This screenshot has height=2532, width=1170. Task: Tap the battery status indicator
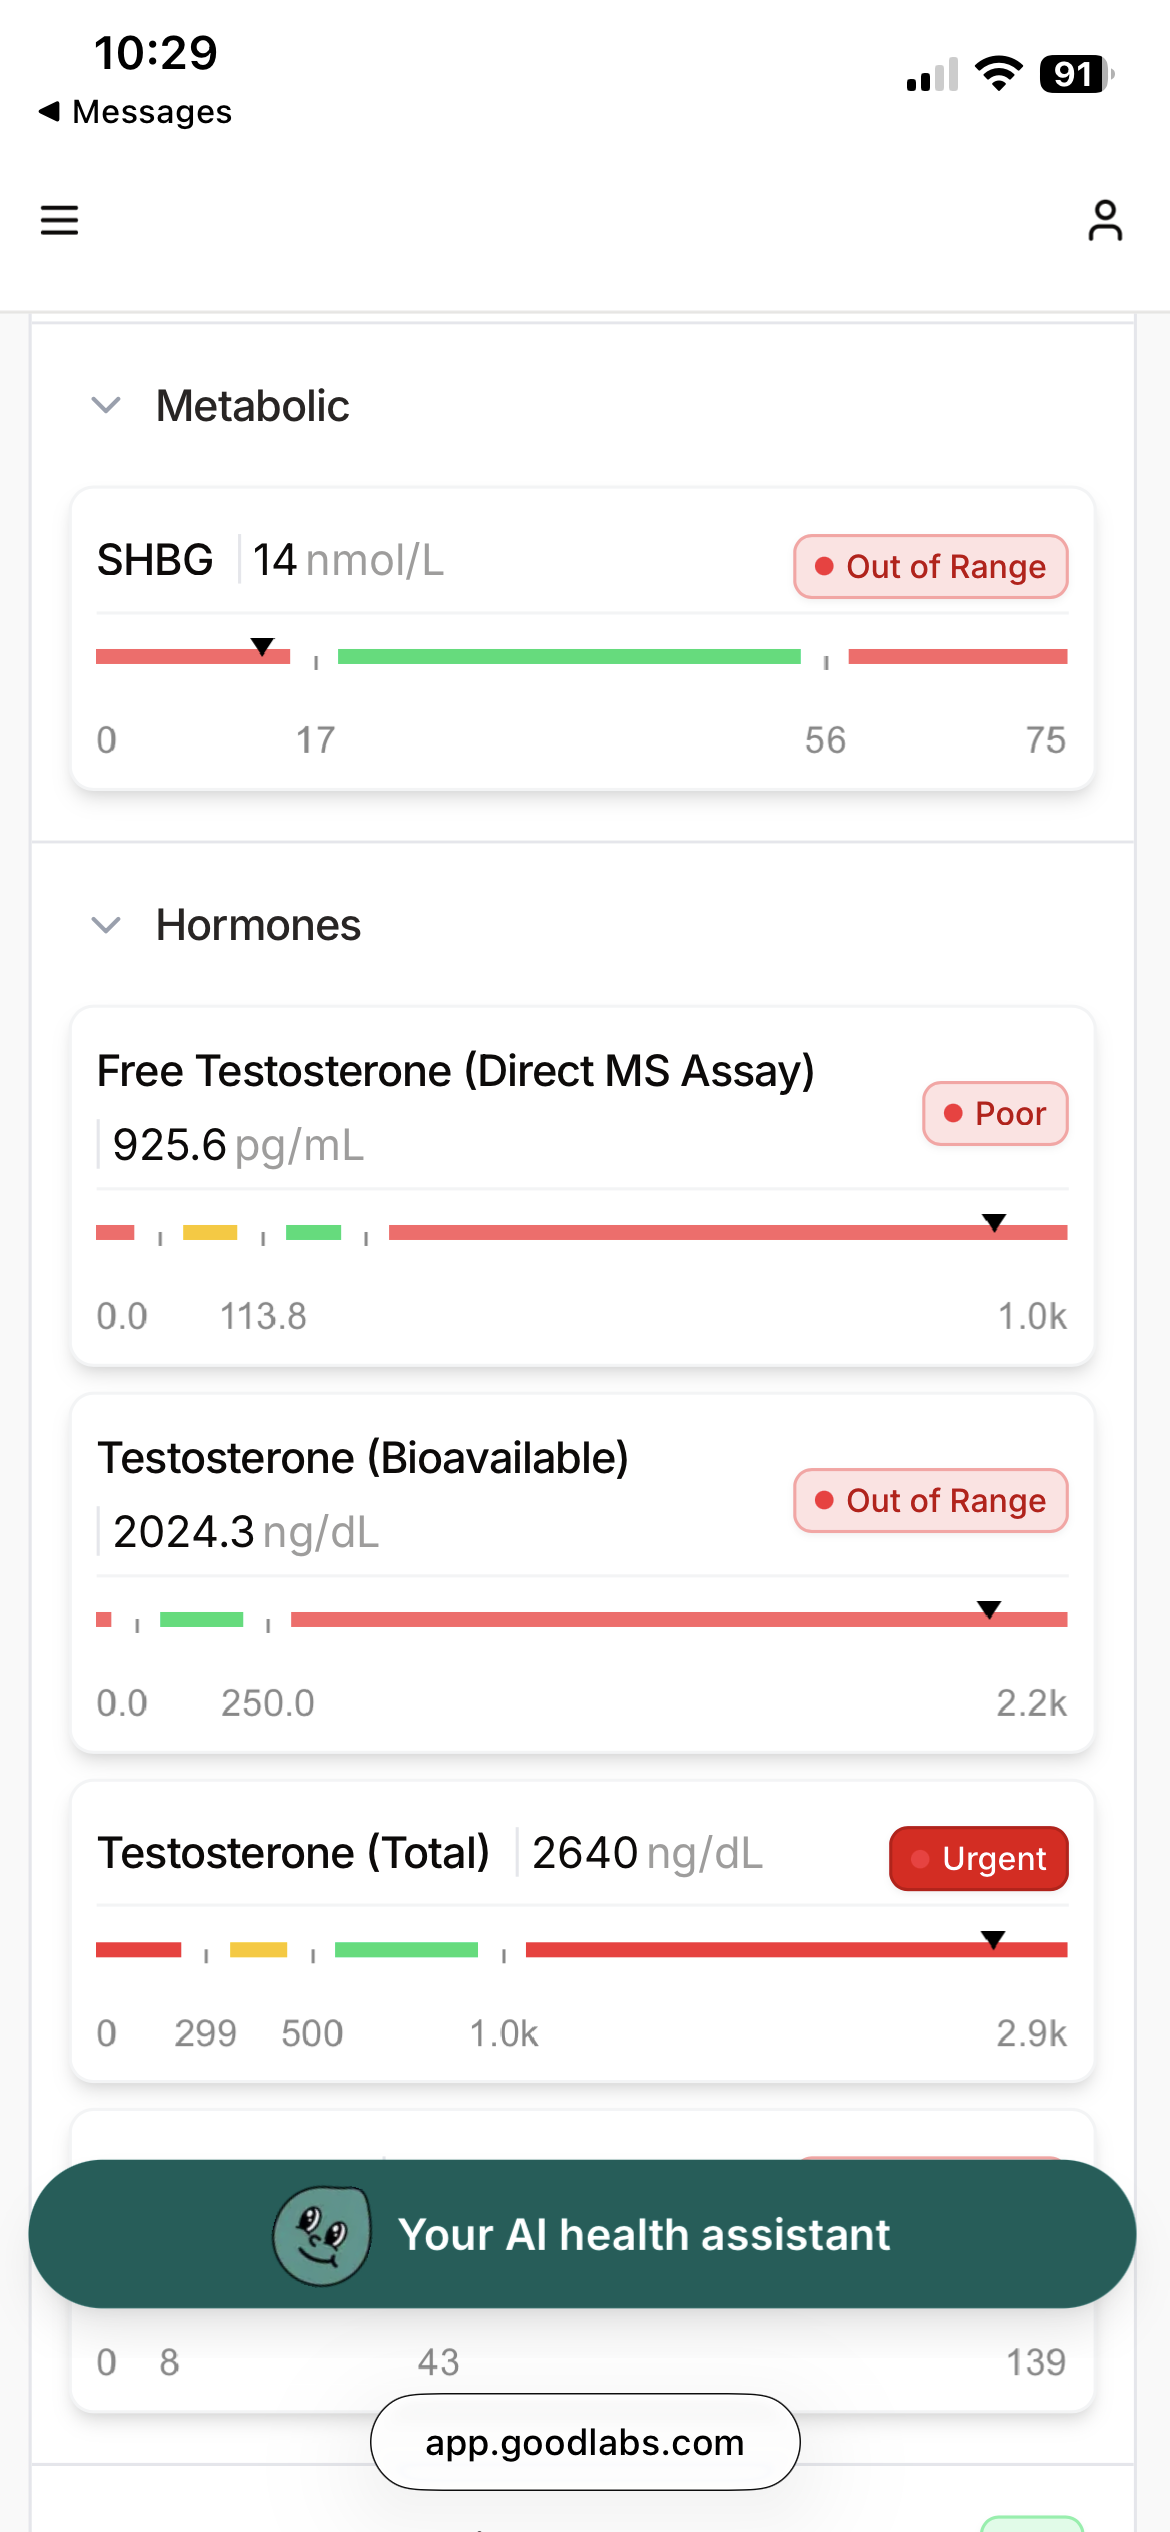tap(1075, 74)
